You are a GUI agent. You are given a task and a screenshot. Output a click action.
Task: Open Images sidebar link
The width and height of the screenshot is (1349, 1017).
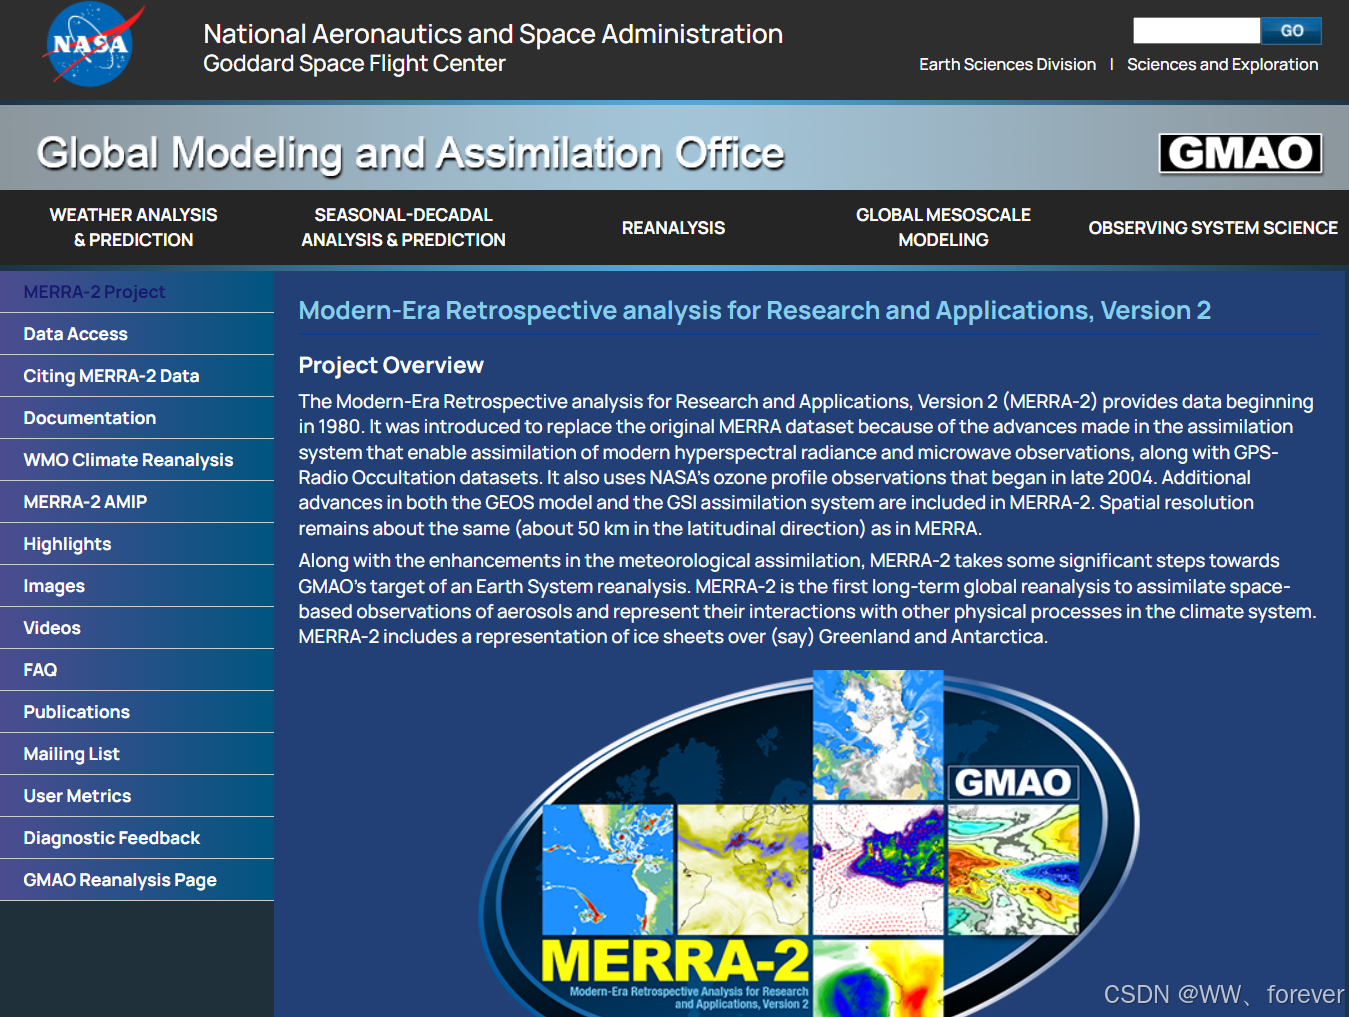pyautogui.click(x=137, y=586)
